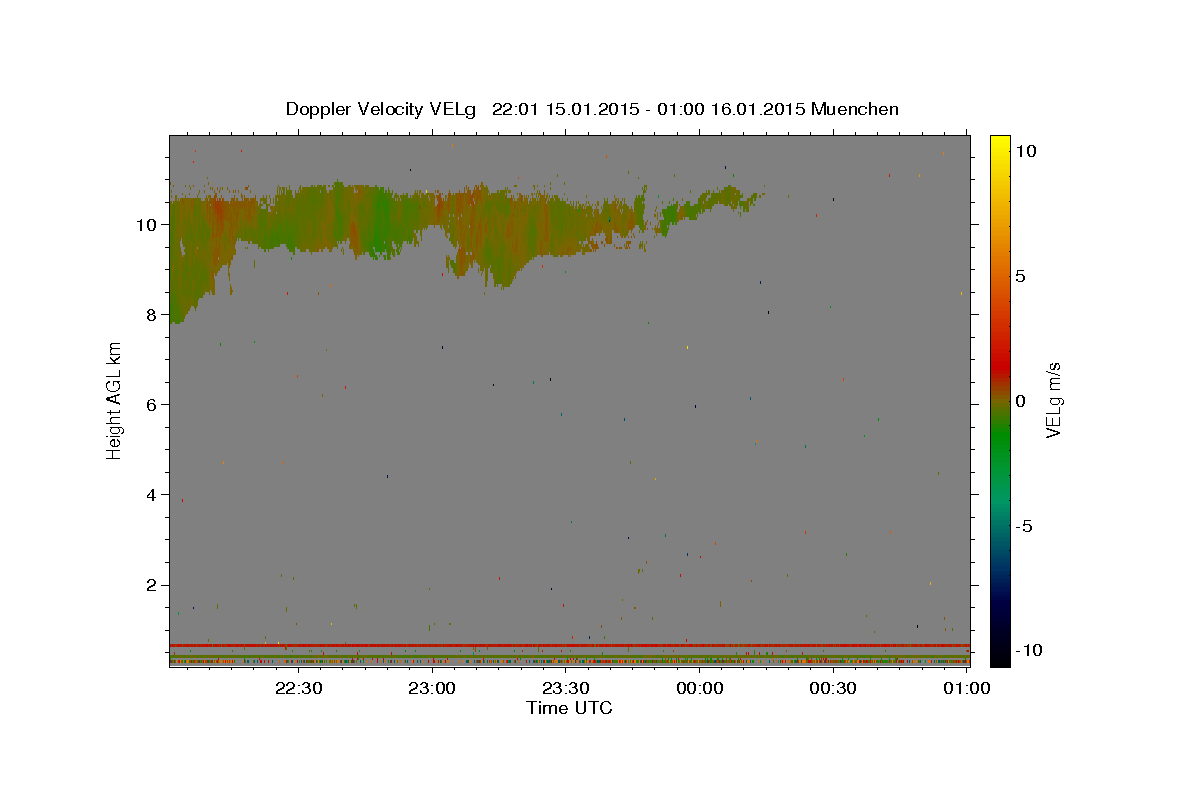
Task: Click colorbar label 10 at top
Action: point(1025,150)
